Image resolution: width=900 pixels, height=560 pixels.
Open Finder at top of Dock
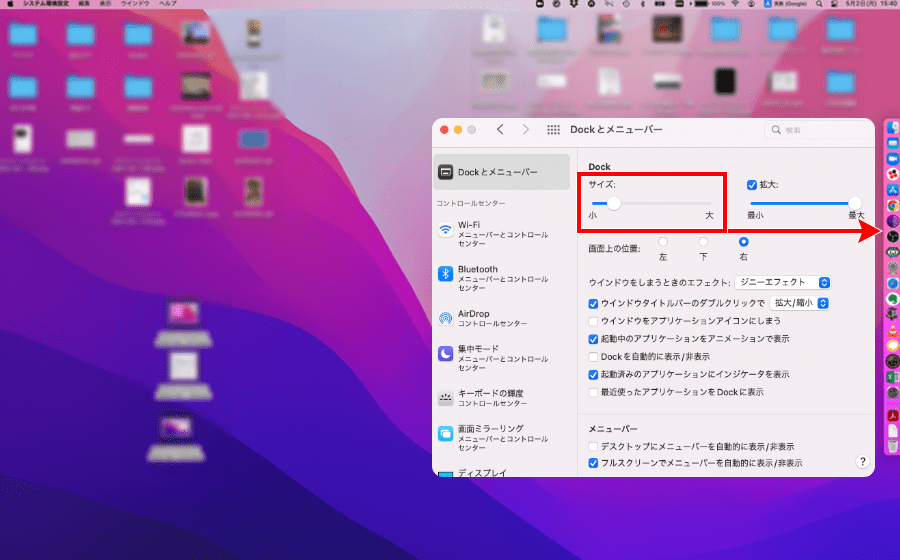coord(893,127)
